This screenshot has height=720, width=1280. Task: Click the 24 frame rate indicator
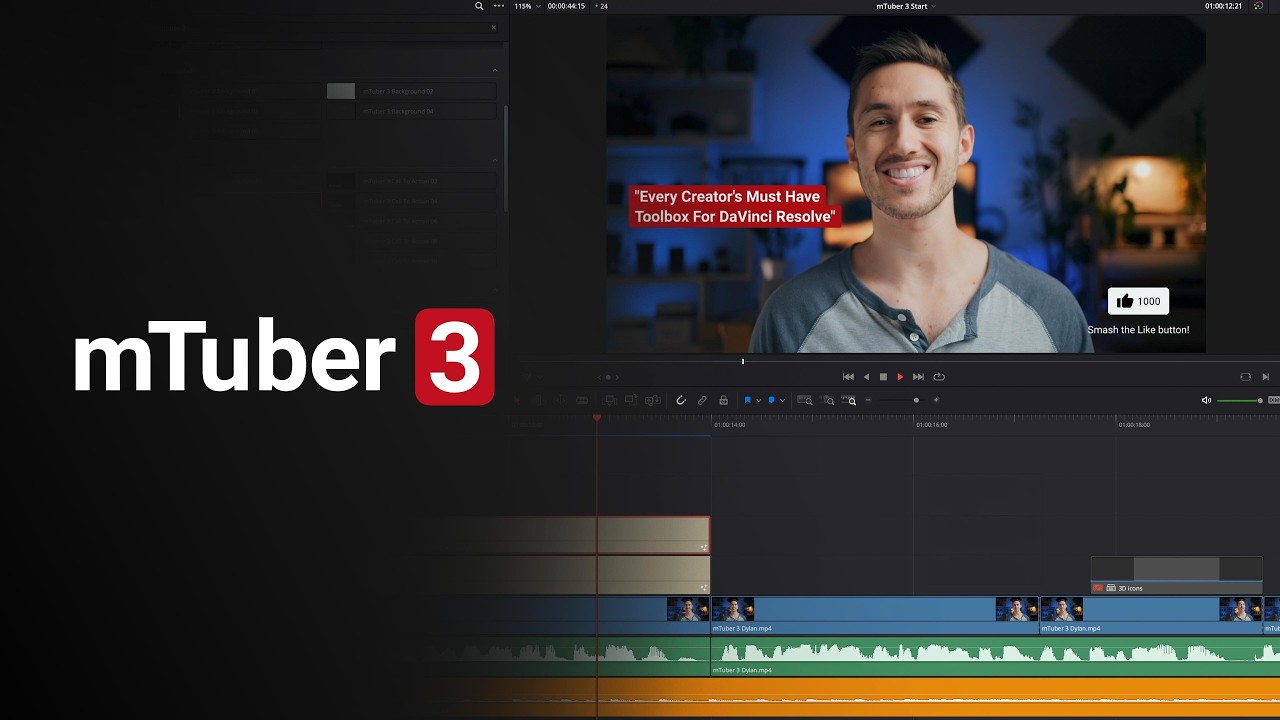pyautogui.click(x=601, y=6)
